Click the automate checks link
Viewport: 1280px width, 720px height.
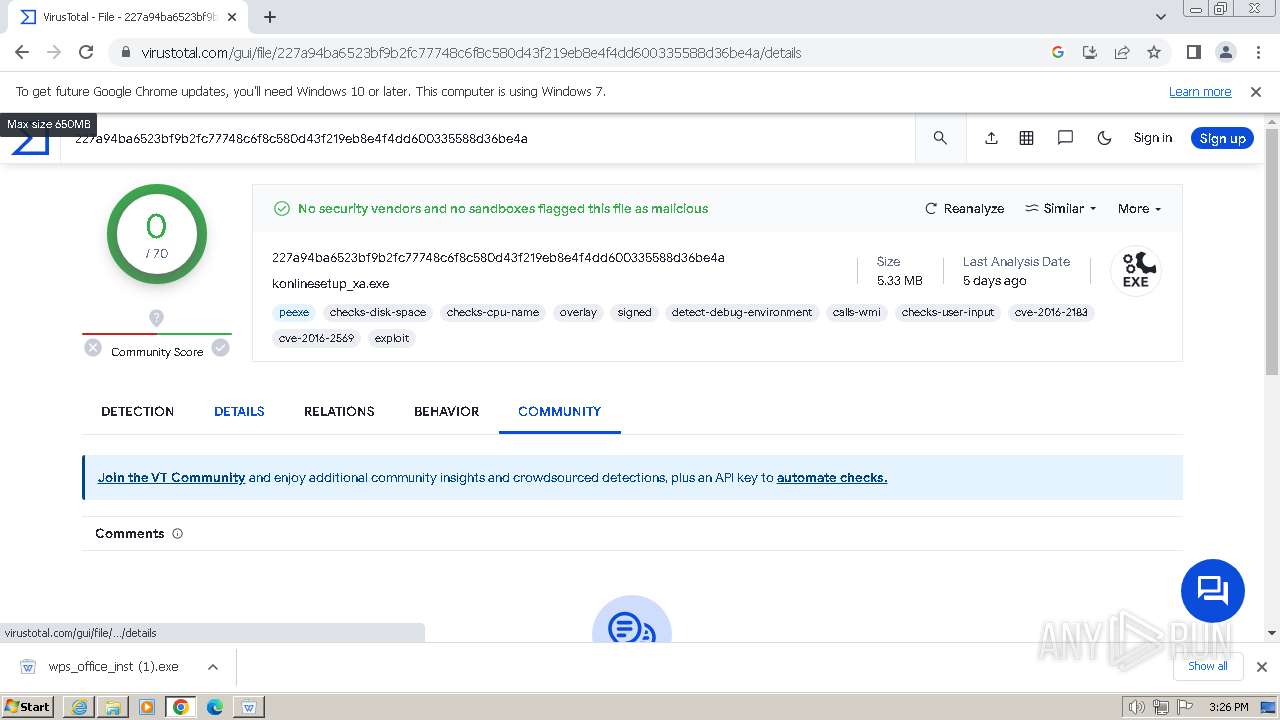[832, 477]
